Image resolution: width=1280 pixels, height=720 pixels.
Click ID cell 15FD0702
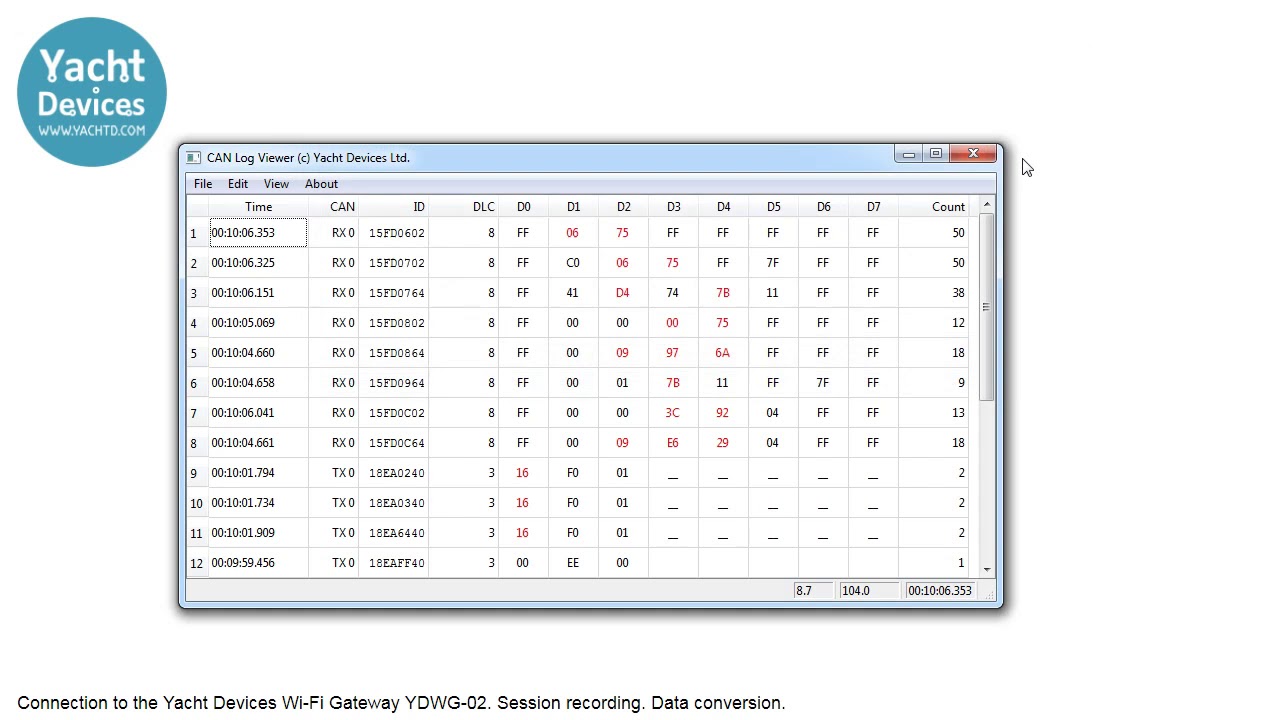[x=393, y=263]
